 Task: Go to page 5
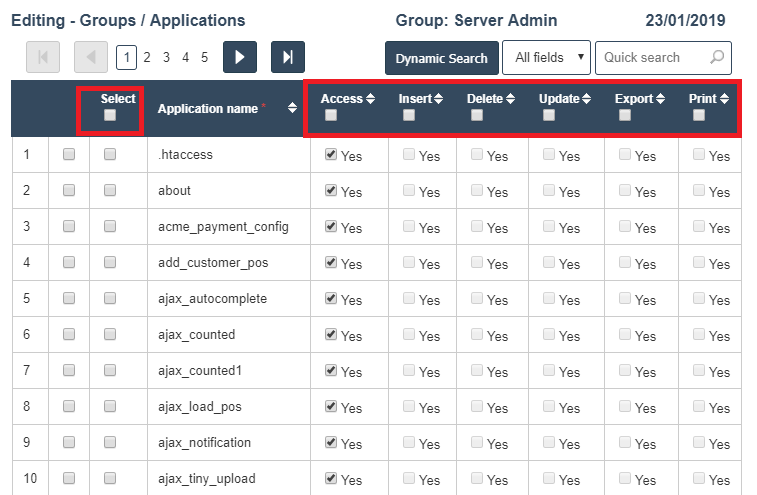coord(205,57)
